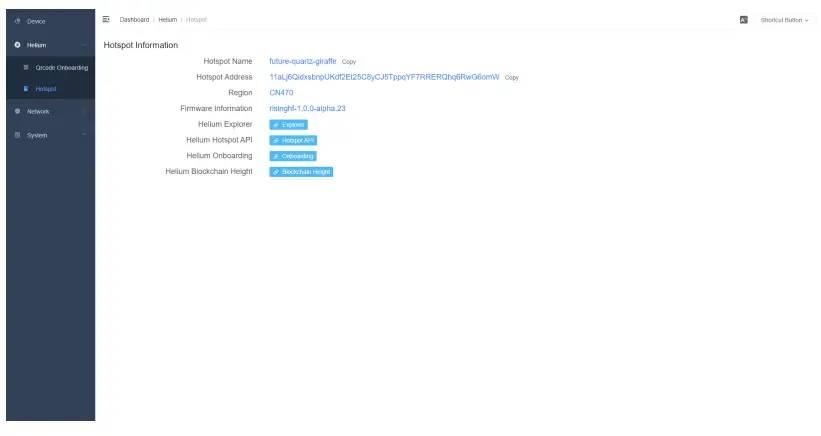This screenshot has width=821, height=436.
Task: Click the future-quartz-giraffe hotspot name
Action: 303,61
